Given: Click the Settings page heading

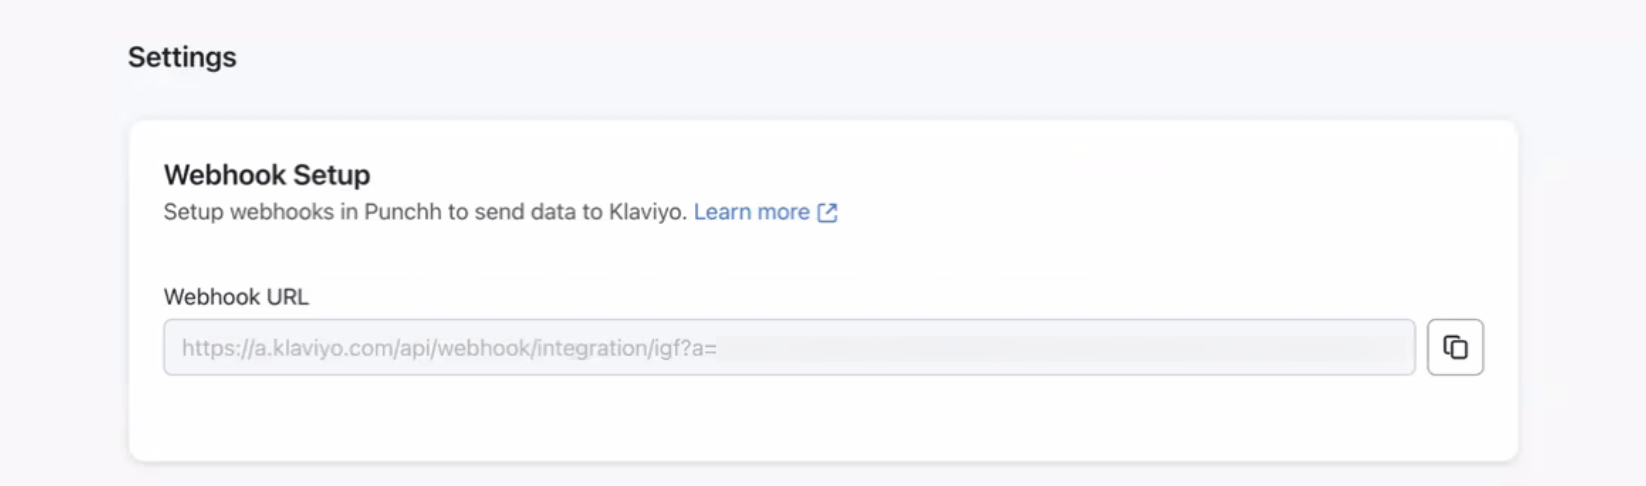Looking at the screenshot, I should (x=182, y=57).
